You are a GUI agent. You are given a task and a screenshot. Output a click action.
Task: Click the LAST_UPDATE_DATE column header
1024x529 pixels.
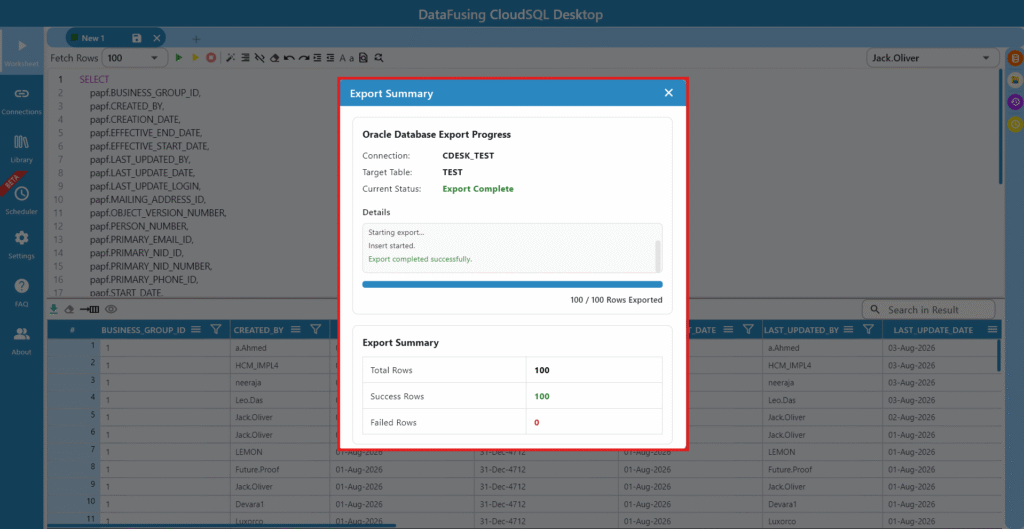[x=933, y=330]
